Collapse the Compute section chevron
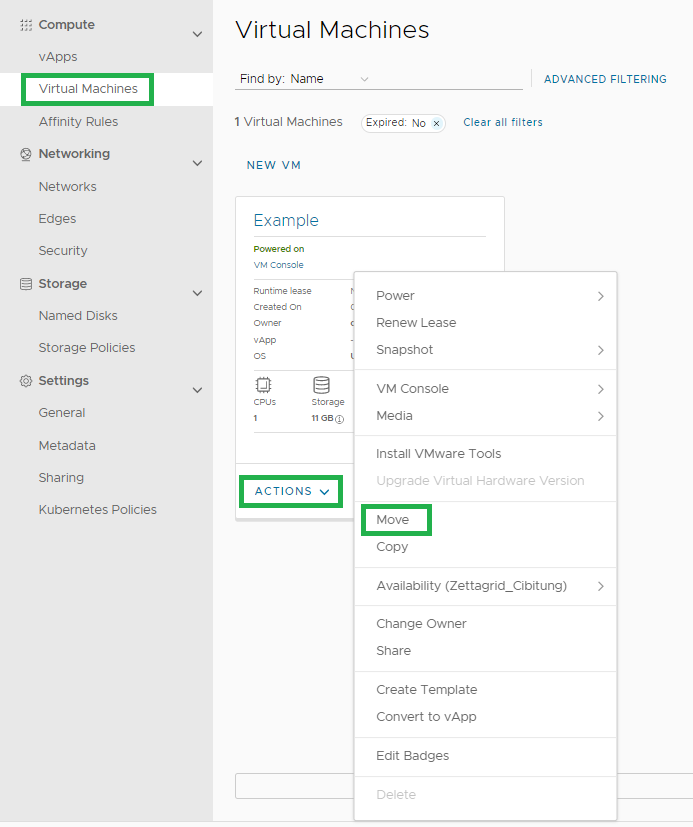 point(197,34)
